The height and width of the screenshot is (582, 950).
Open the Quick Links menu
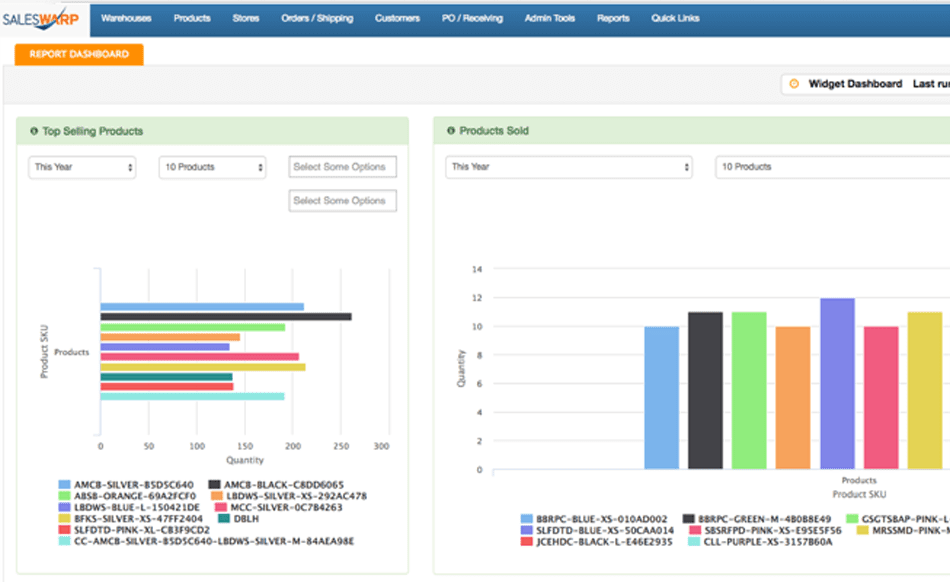pos(675,18)
